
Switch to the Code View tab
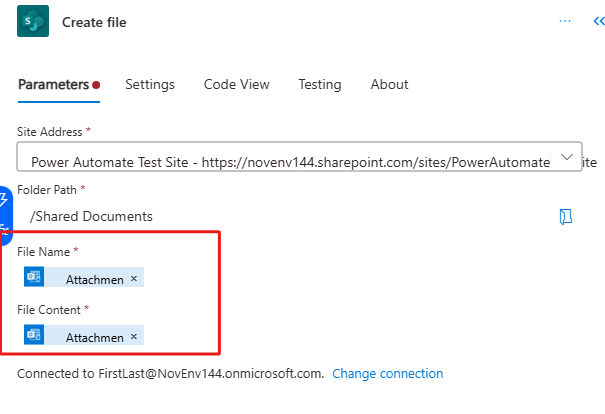236,84
